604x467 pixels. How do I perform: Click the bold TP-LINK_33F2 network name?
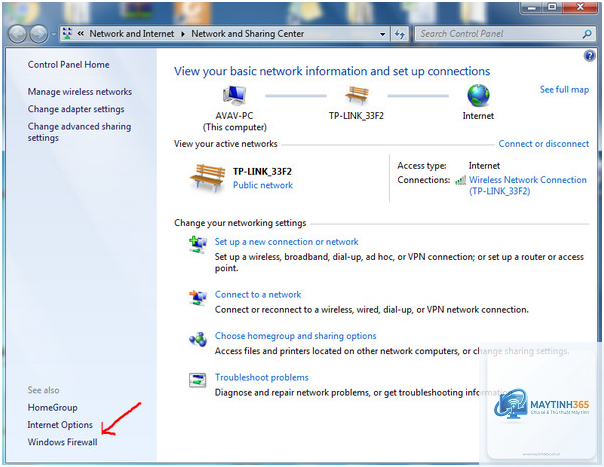(x=262, y=171)
